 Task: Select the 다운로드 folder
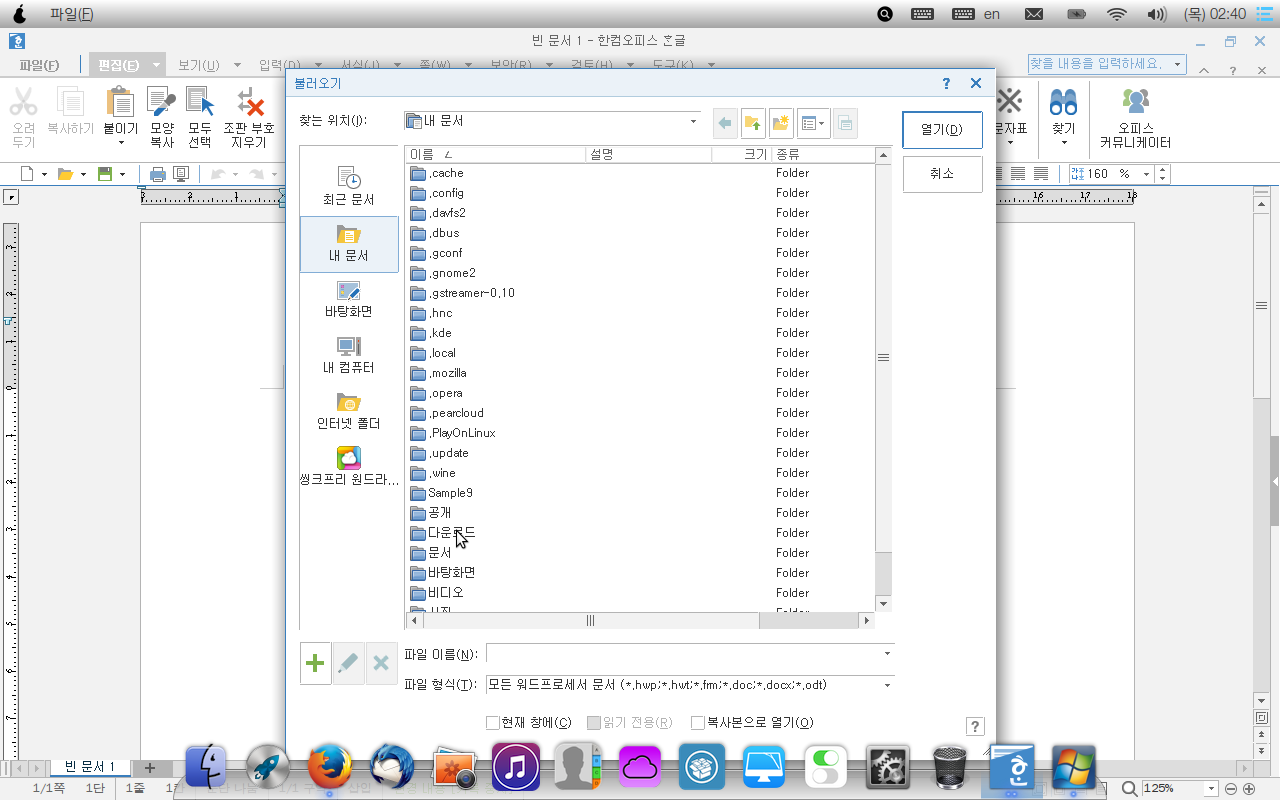(x=444, y=533)
